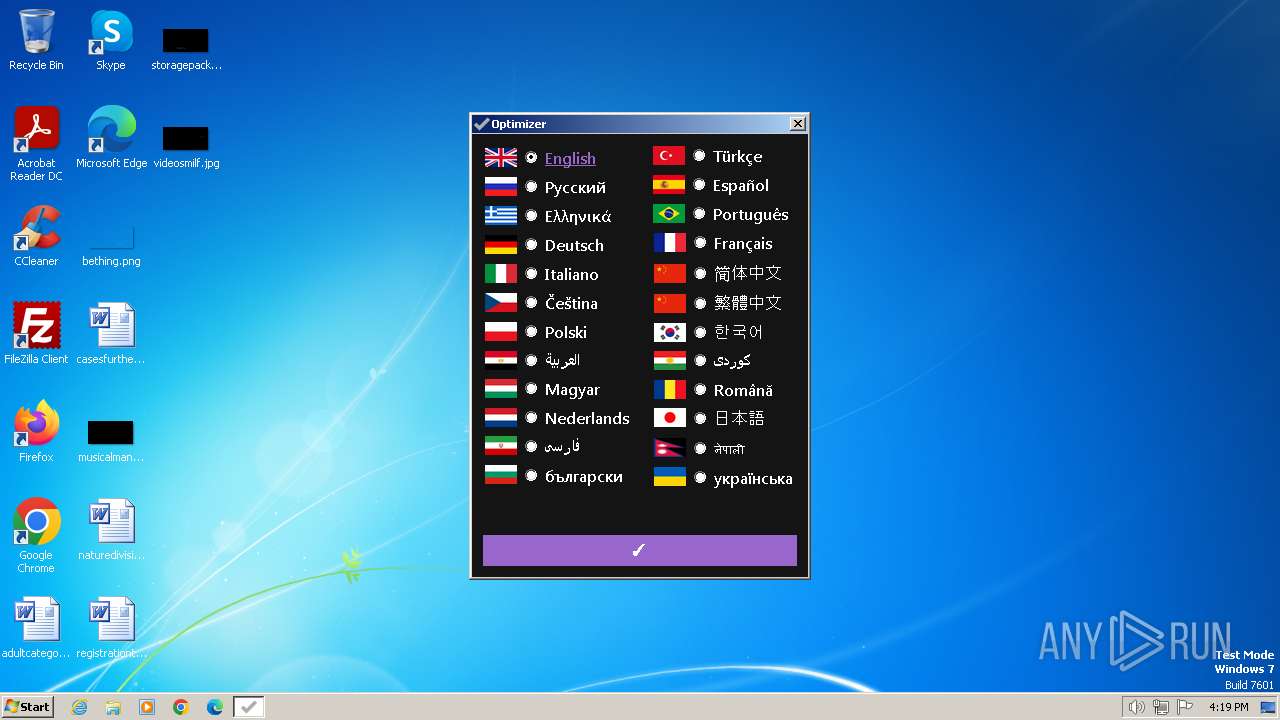The width and height of the screenshot is (1280, 720).
Task: Click the Polish flag icon
Action: pos(501,331)
